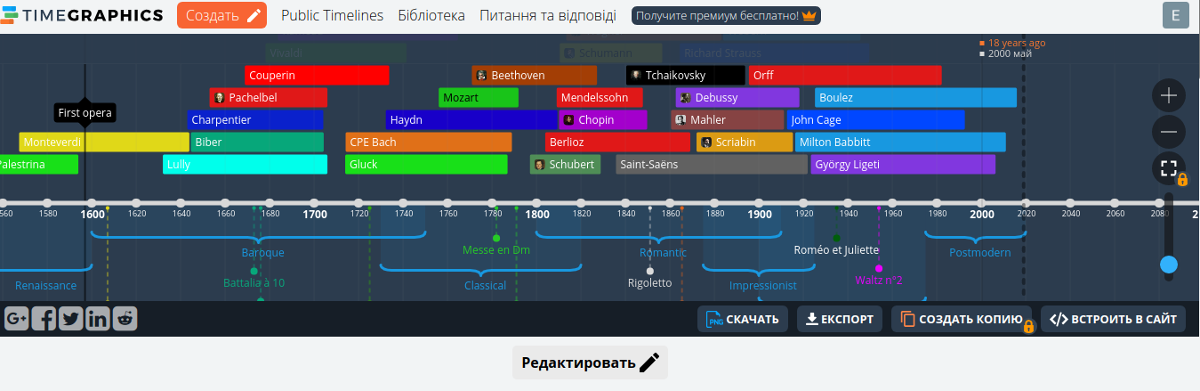Select the Gluck timeline bar
The image size is (1200, 391).
(x=427, y=164)
